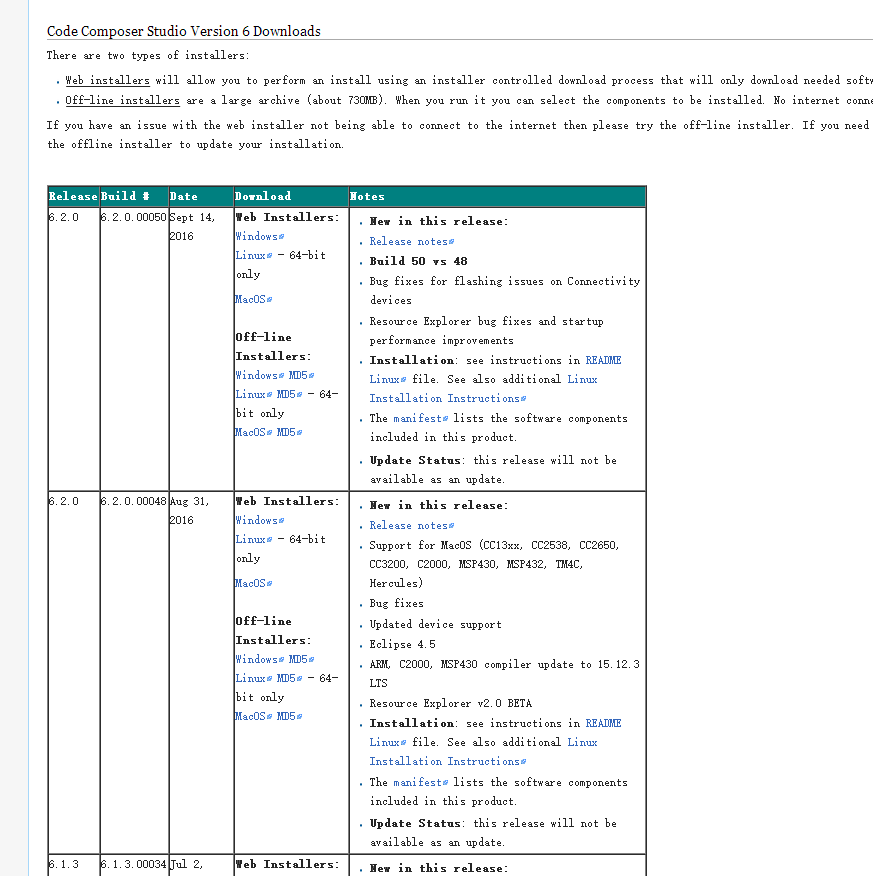873x876 pixels.
Task: Open MD5 for Linux off-line installer, build 6.2.0.00050
Action: pyautogui.click(x=289, y=394)
